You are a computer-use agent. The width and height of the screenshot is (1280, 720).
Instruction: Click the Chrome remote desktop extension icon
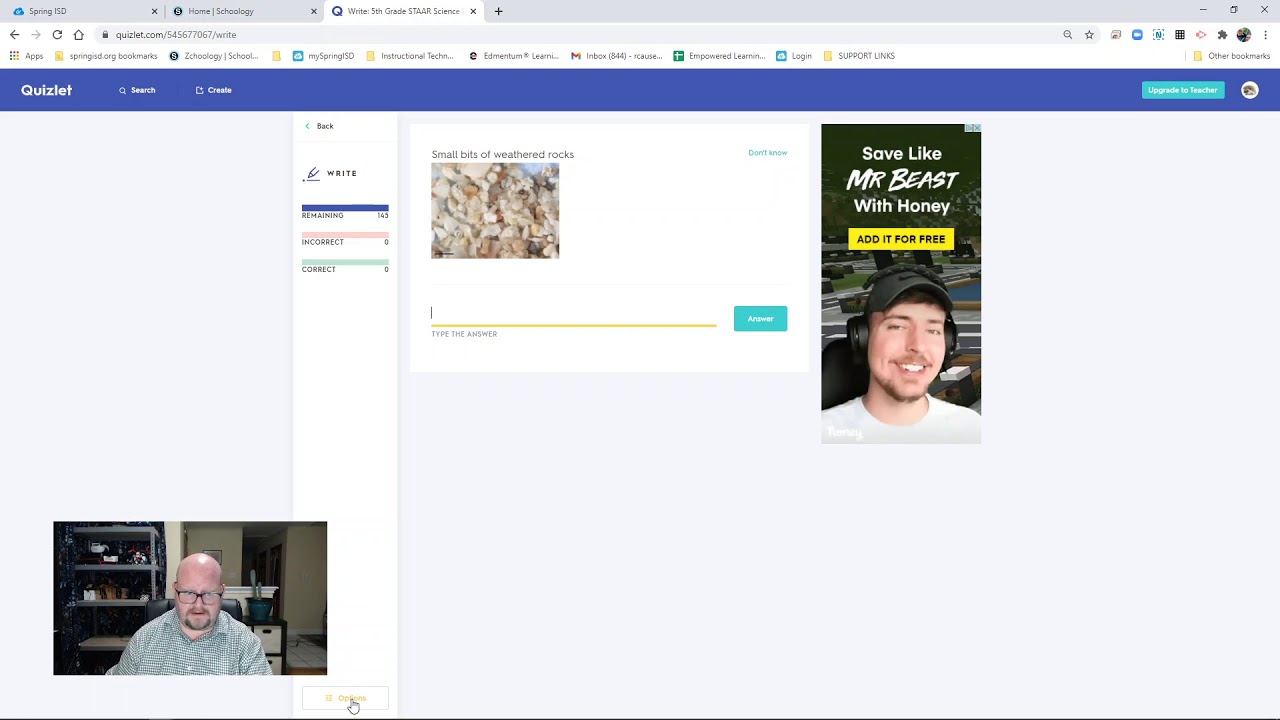click(x=1116, y=34)
